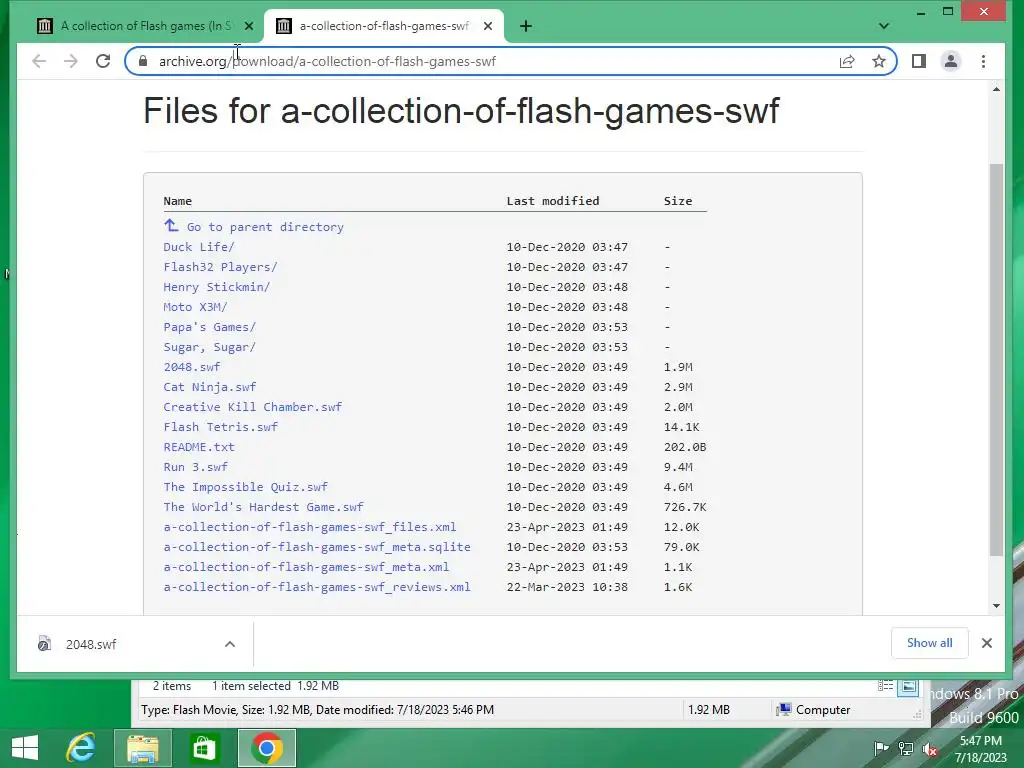Open the browser side panel
Image resolution: width=1024 pixels, height=768 pixels.
[919, 61]
